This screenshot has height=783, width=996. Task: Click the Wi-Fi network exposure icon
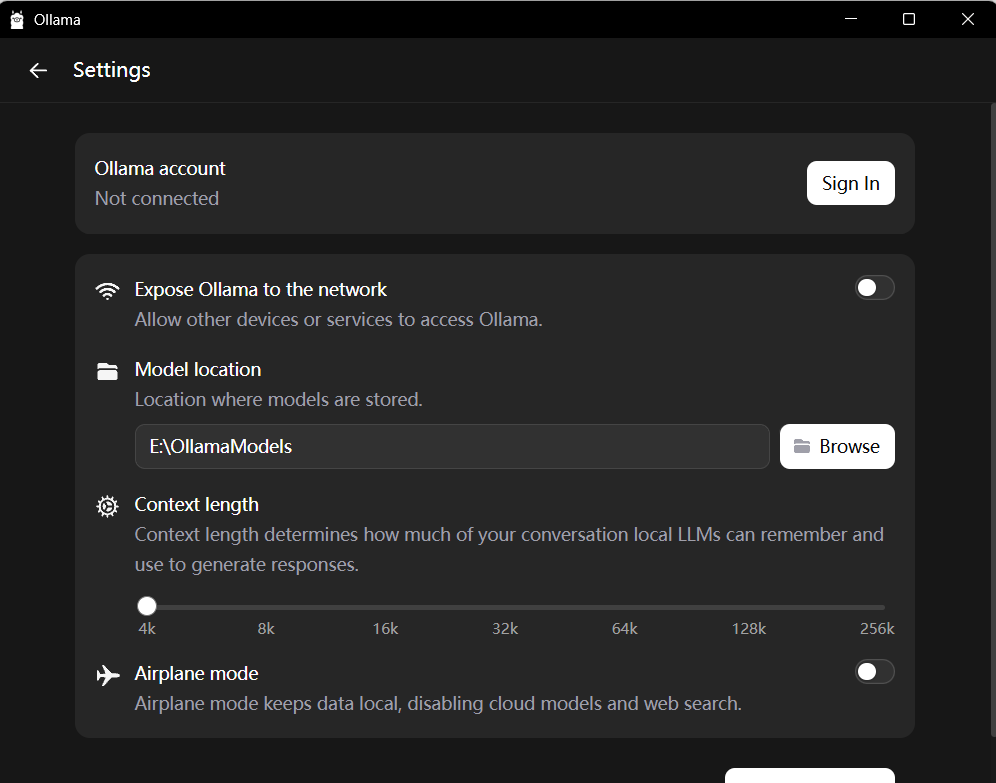tap(107, 290)
